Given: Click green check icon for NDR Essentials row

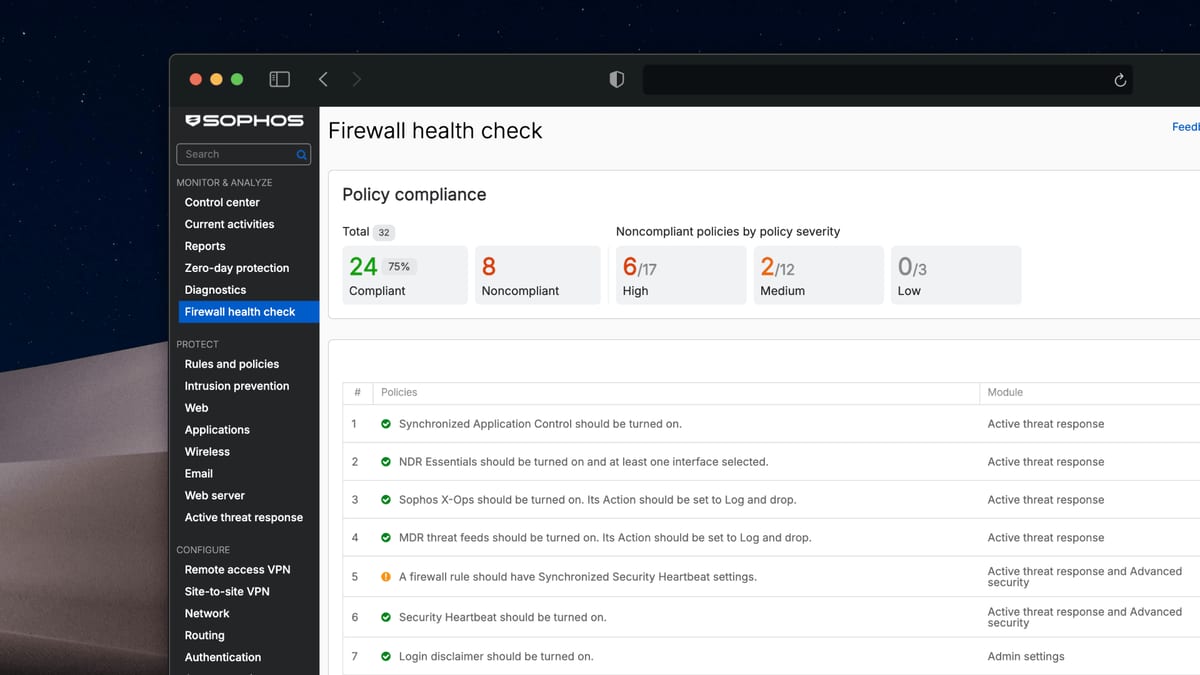Looking at the screenshot, I should pos(386,462).
